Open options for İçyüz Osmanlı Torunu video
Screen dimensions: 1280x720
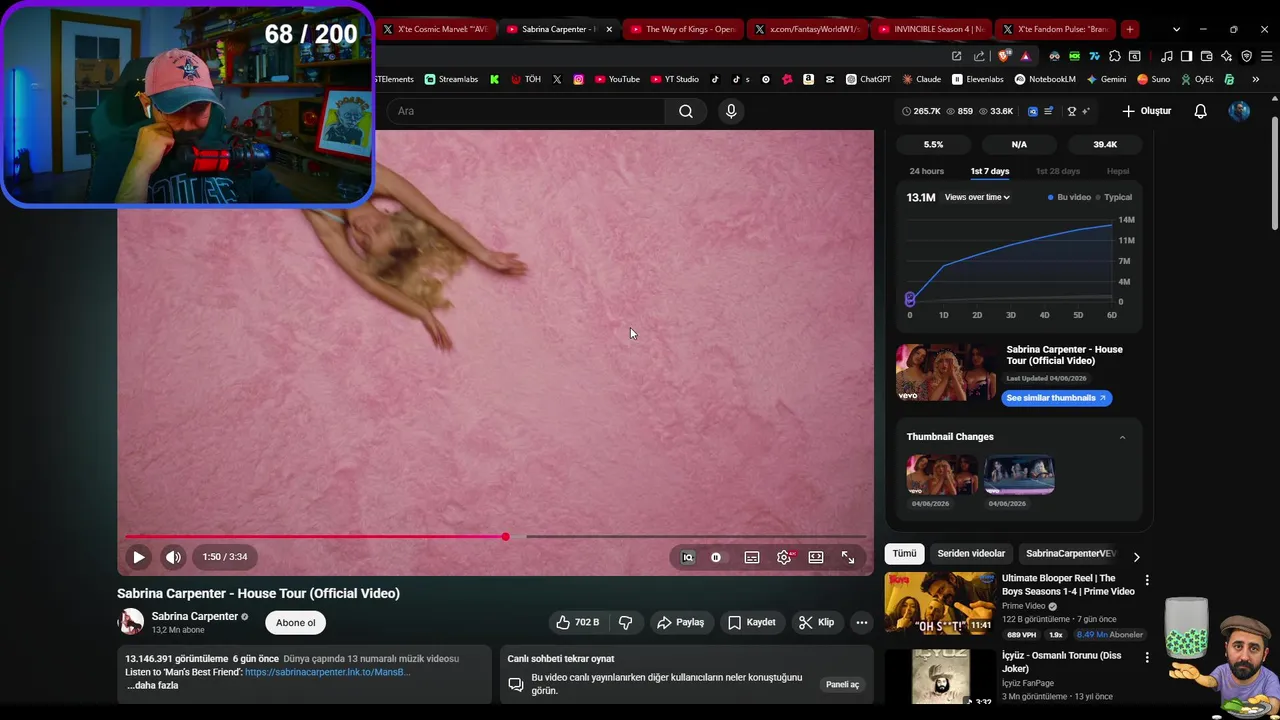coord(1147,658)
